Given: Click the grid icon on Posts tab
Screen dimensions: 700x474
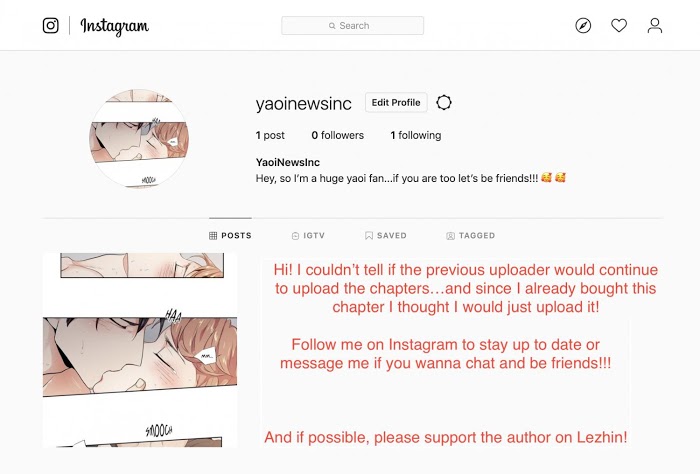Looking at the screenshot, I should click(x=213, y=236).
